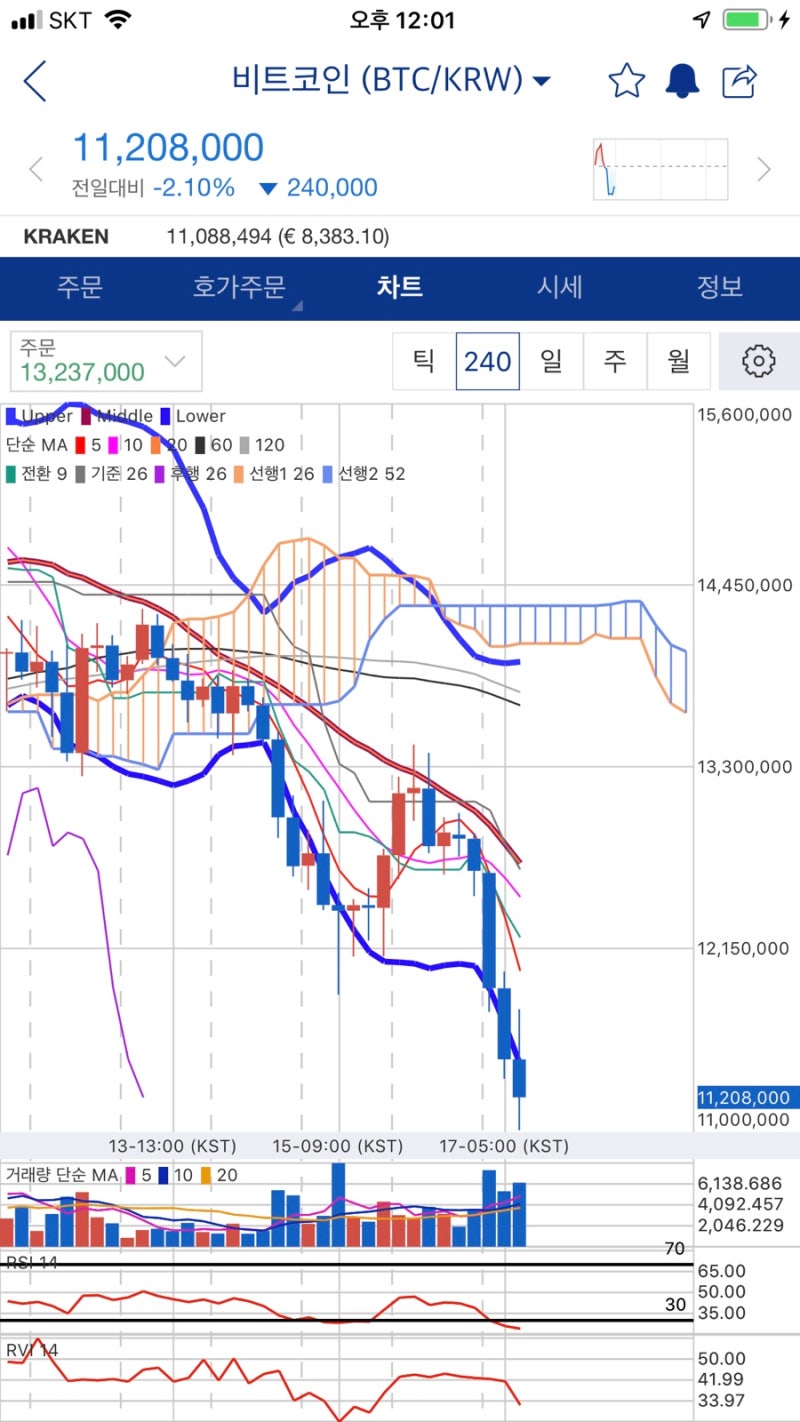Go back with the left arrow
The width and height of the screenshot is (800, 1422).
click(35, 80)
